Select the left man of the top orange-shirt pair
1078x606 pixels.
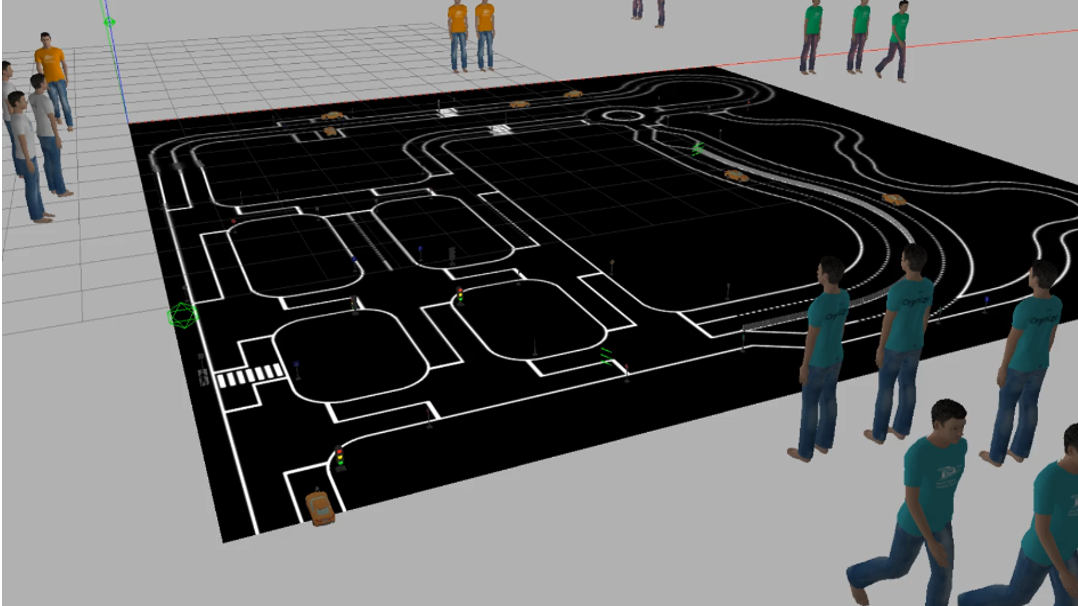(458, 35)
